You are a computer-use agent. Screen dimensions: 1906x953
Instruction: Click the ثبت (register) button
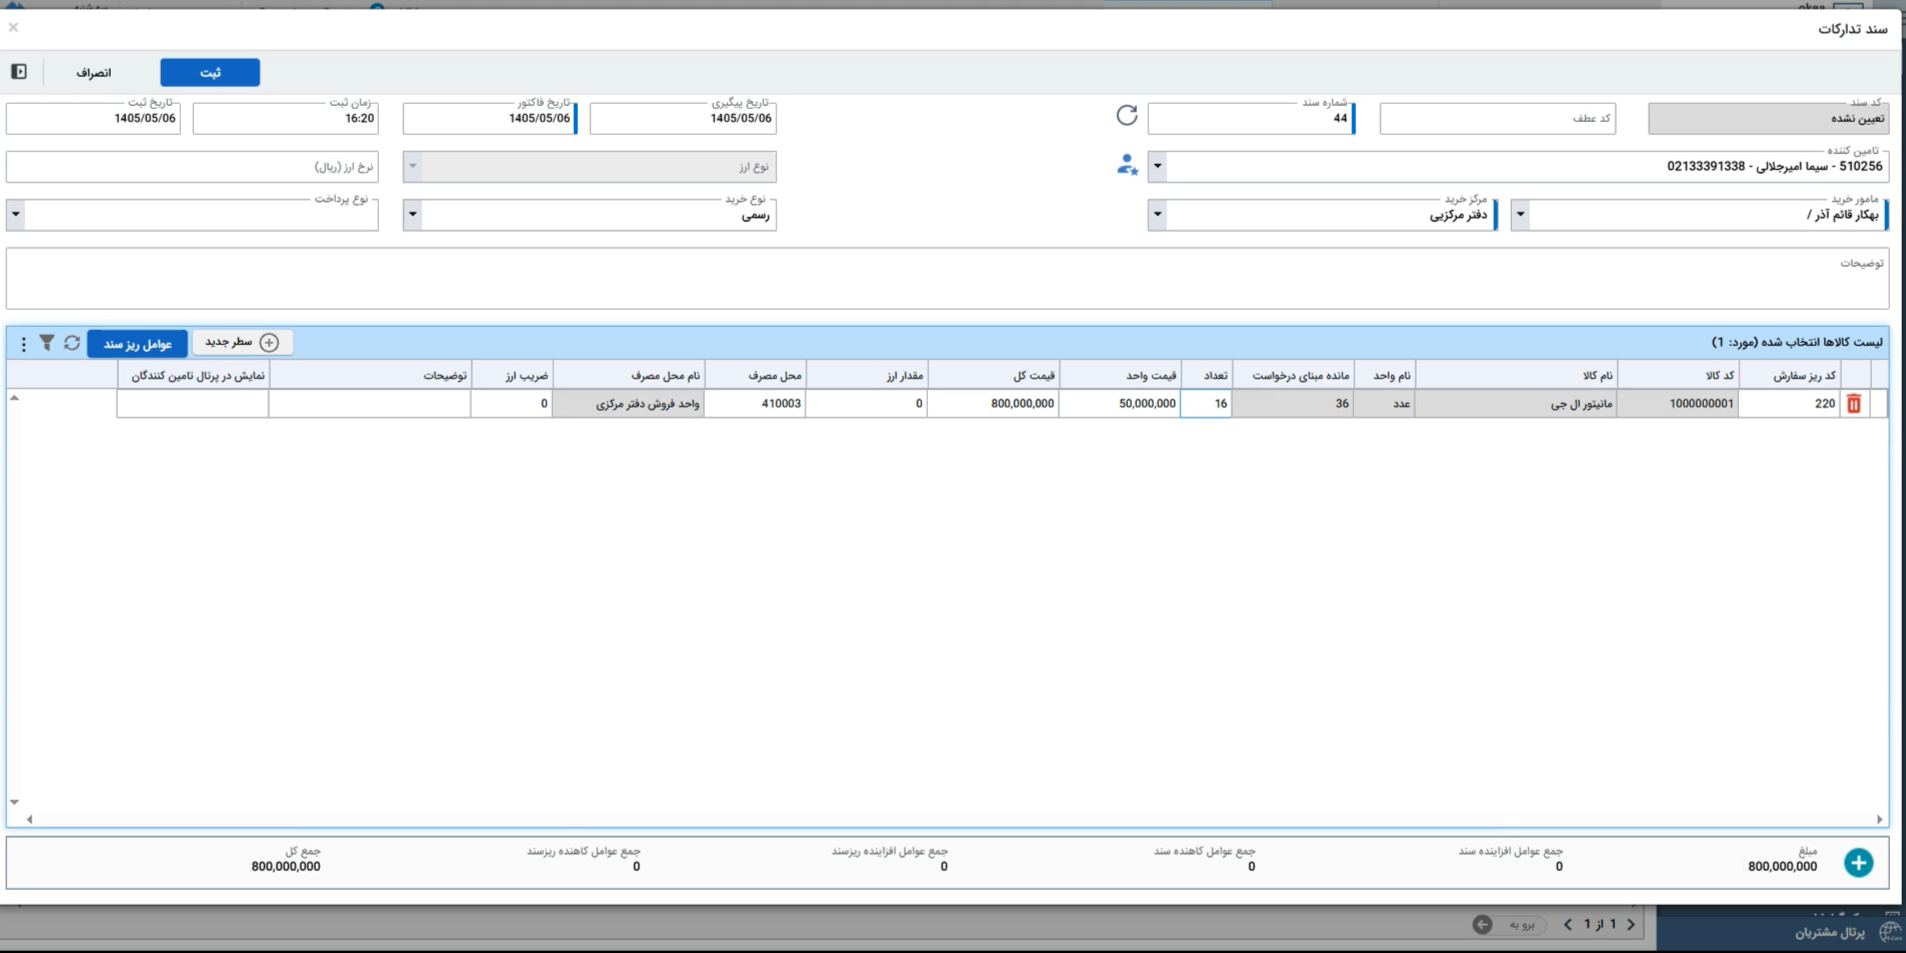pyautogui.click(x=210, y=72)
